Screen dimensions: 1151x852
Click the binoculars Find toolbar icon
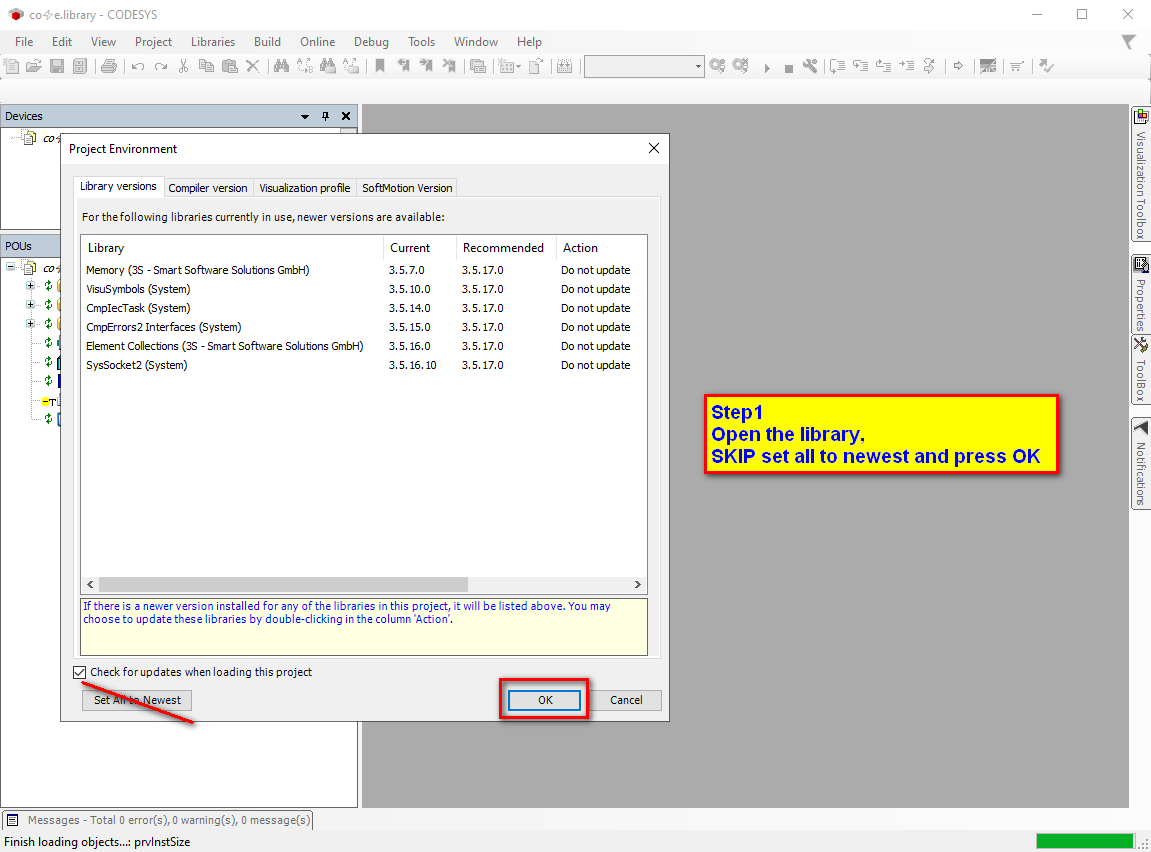point(281,66)
